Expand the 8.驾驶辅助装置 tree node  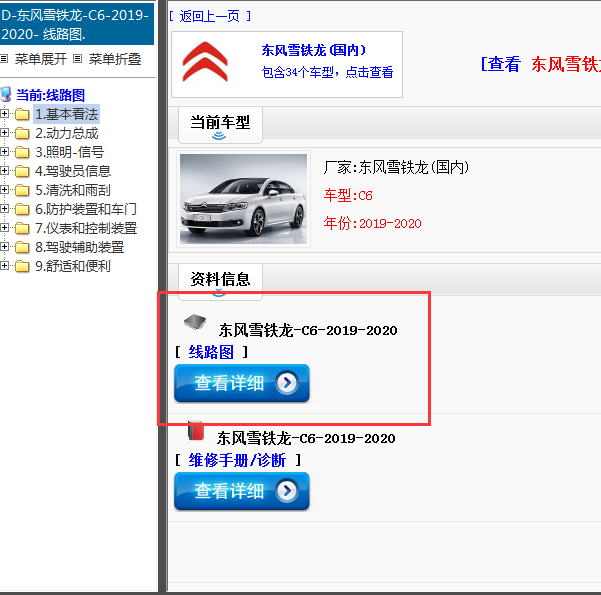coord(4,247)
